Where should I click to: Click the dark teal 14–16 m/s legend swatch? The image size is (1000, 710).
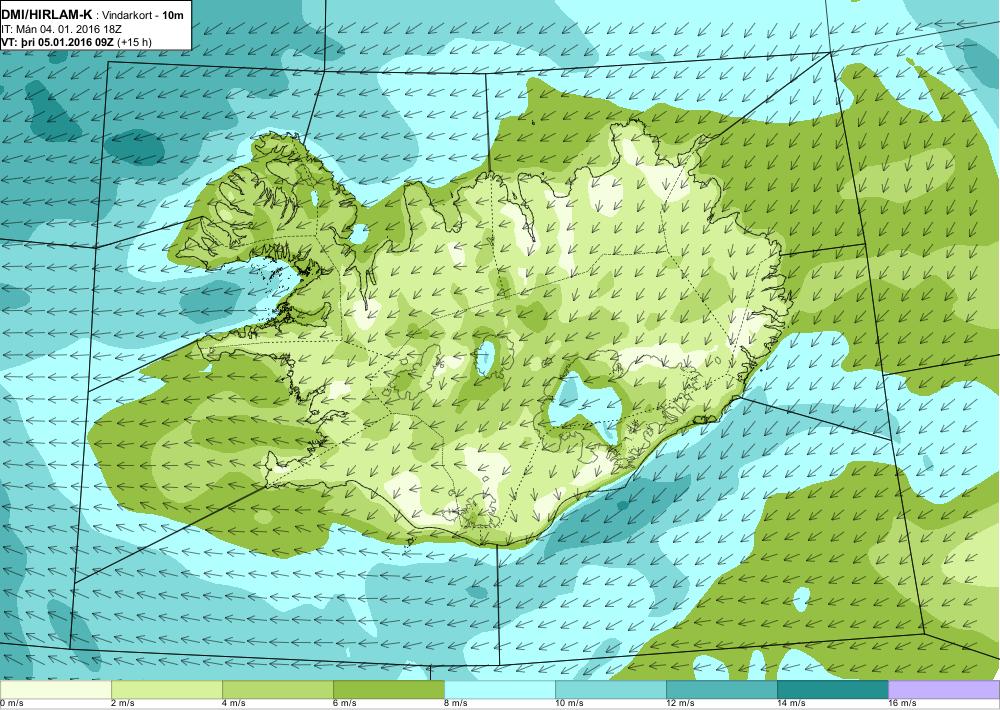tap(832, 690)
